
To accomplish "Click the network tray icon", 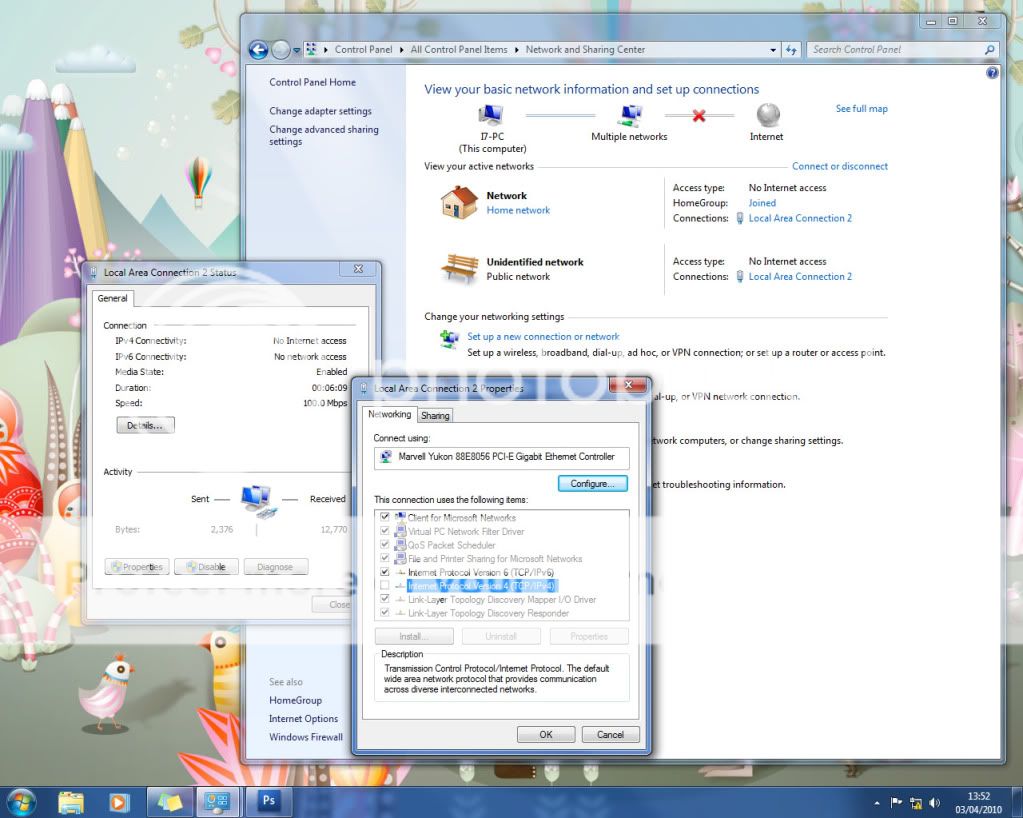I will point(917,803).
